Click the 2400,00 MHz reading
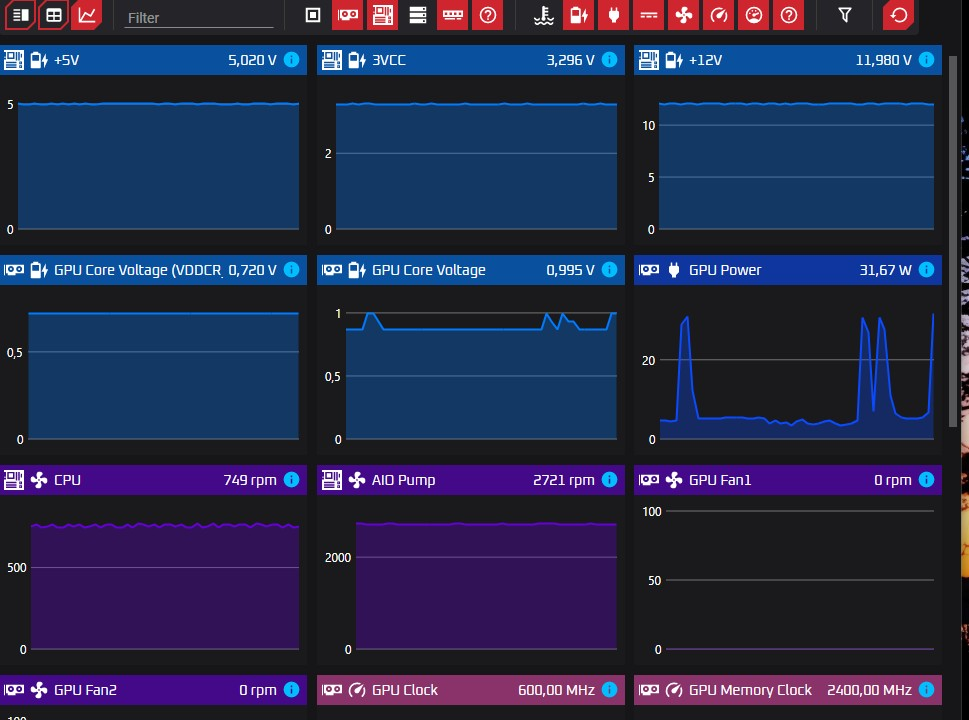Viewport: 969px width, 720px height. click(x=870, y=690)
